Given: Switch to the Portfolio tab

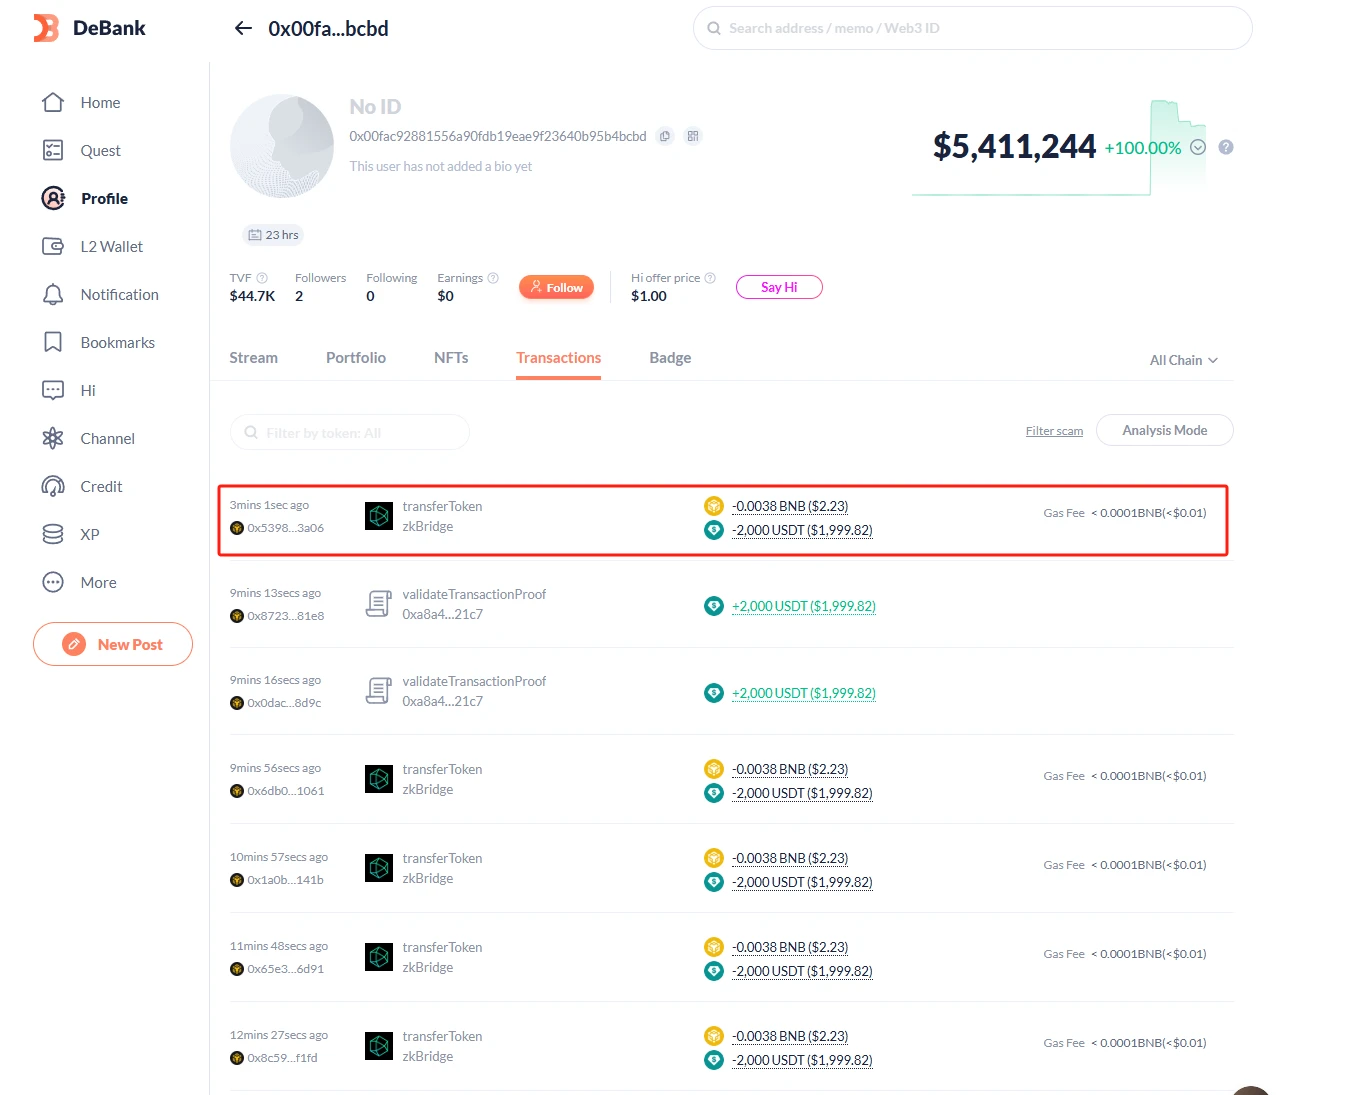Looking at the screenshot, I should tap(356, 358).
